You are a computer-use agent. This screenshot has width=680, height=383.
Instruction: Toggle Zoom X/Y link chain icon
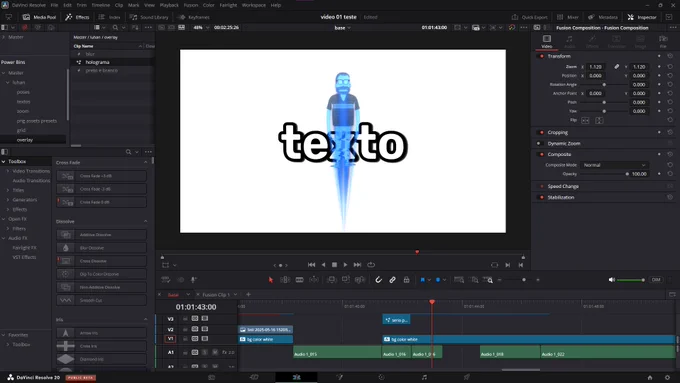point(616,67)
